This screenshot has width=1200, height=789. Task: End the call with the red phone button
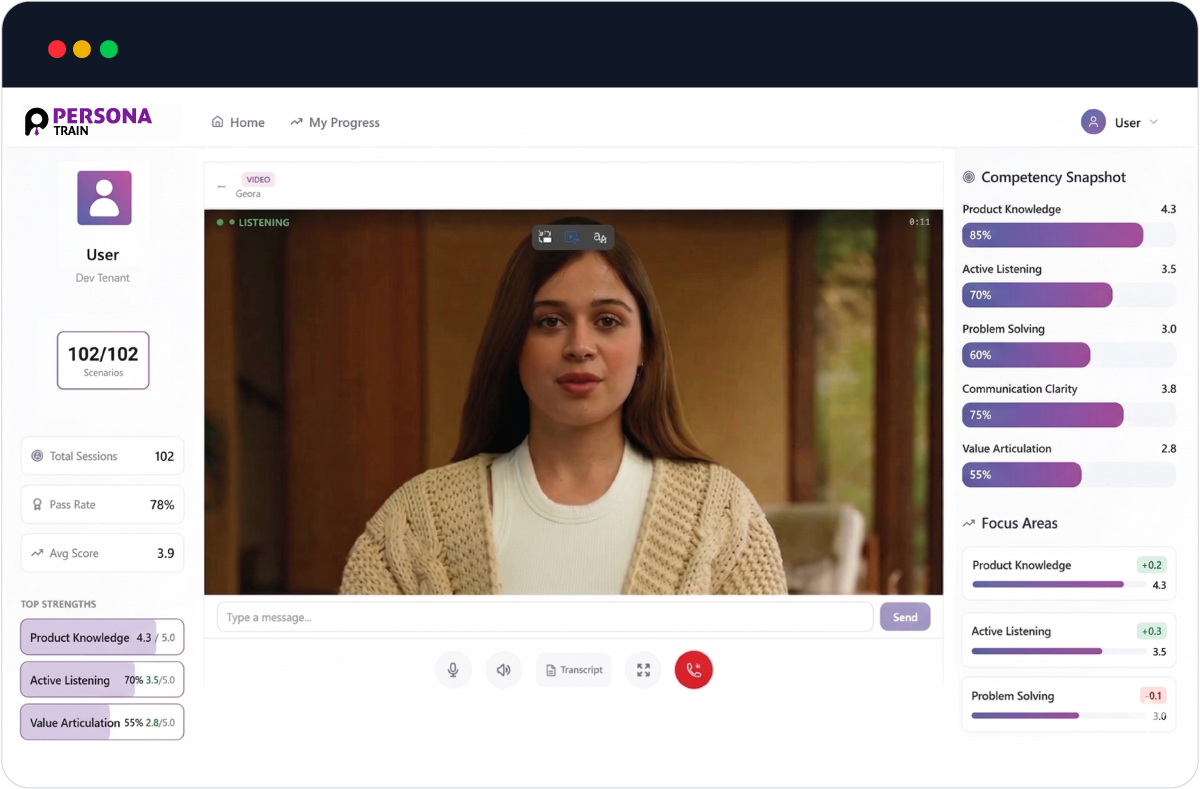(694, 670)
